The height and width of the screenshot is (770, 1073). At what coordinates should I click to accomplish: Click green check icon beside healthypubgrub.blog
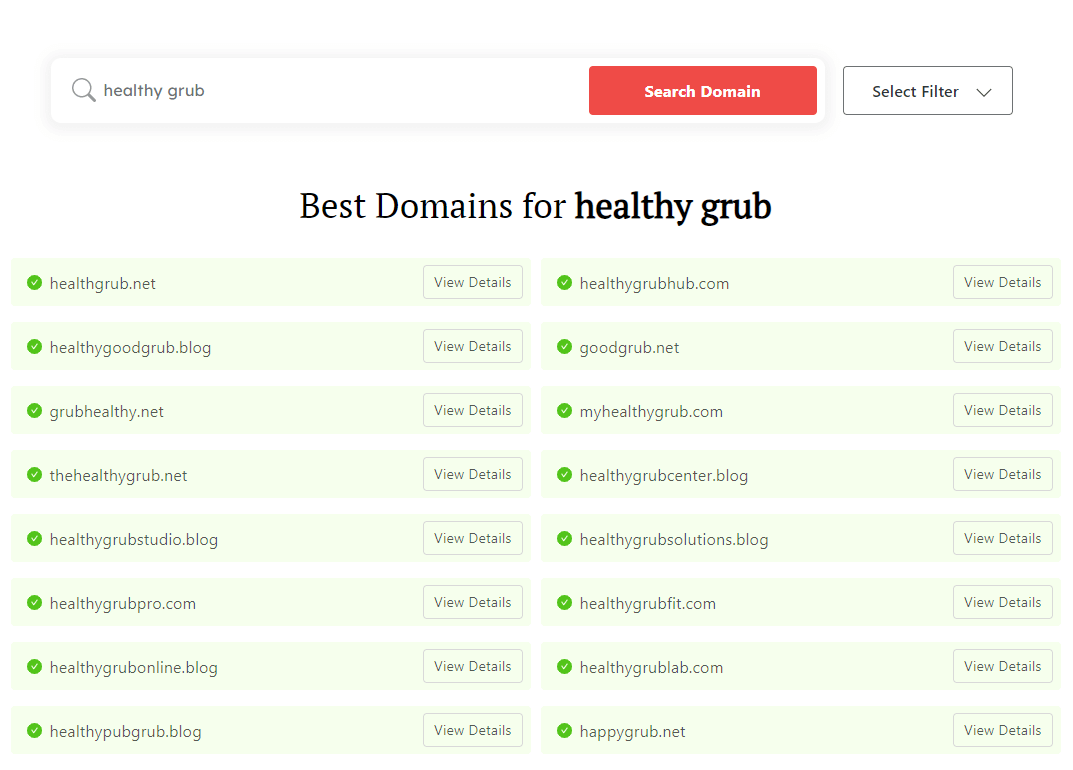pos(34,730)
